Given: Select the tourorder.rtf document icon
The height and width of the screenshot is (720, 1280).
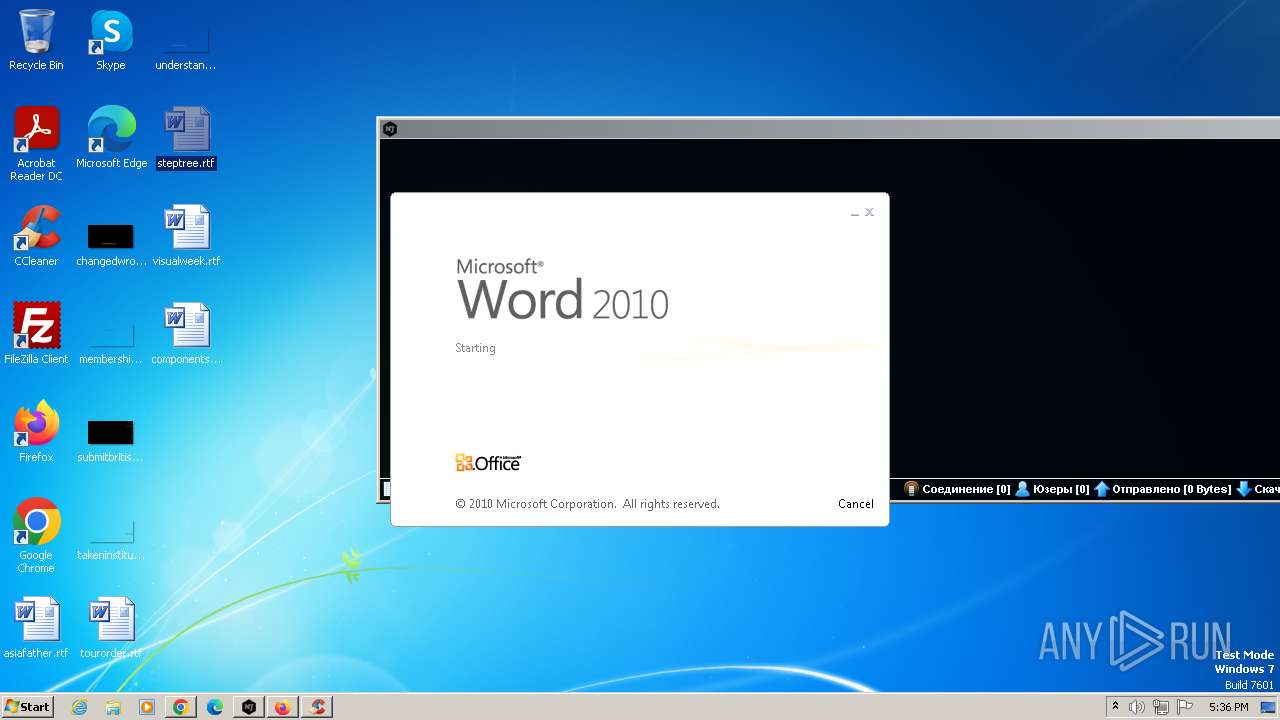Looking at the screenshot, I should 111,628.
